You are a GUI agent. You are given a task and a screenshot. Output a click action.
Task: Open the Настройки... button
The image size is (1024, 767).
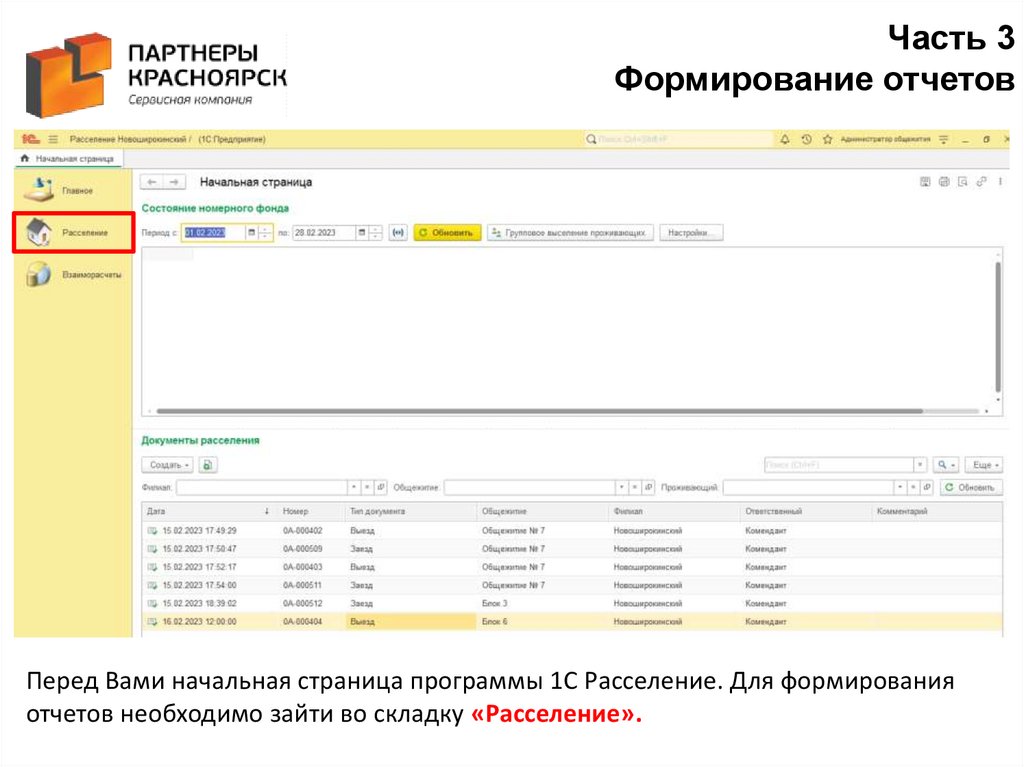tap(691, 233)
